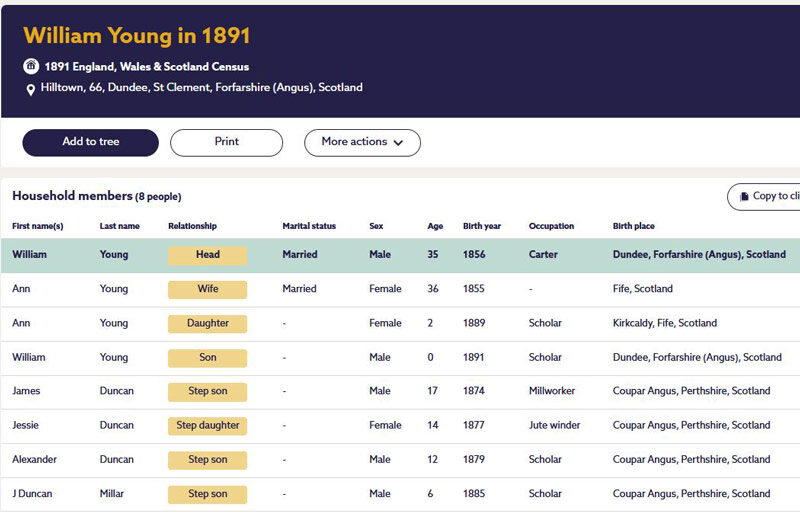Click the location pin icon
The image size is (800, 512).
(32, 88)
